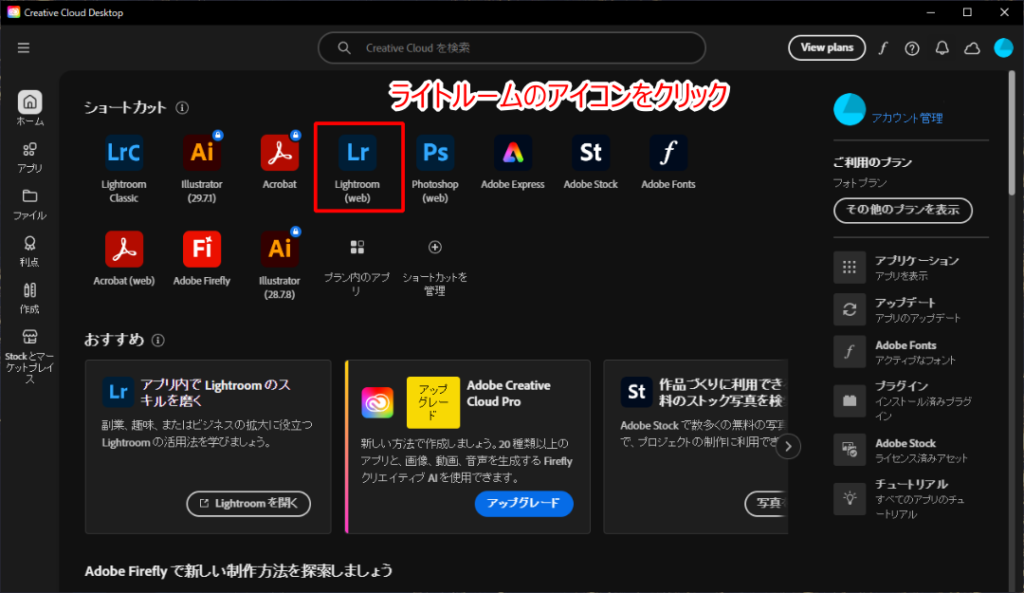
Task: Open the アプリ section in sidebar
Action: point(29,157)
